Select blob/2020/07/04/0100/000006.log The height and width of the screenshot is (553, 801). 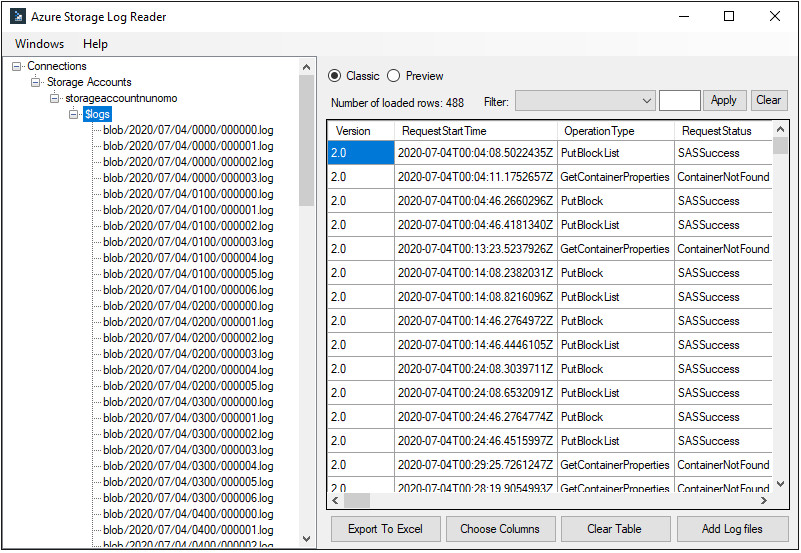[x=188, y=290]
